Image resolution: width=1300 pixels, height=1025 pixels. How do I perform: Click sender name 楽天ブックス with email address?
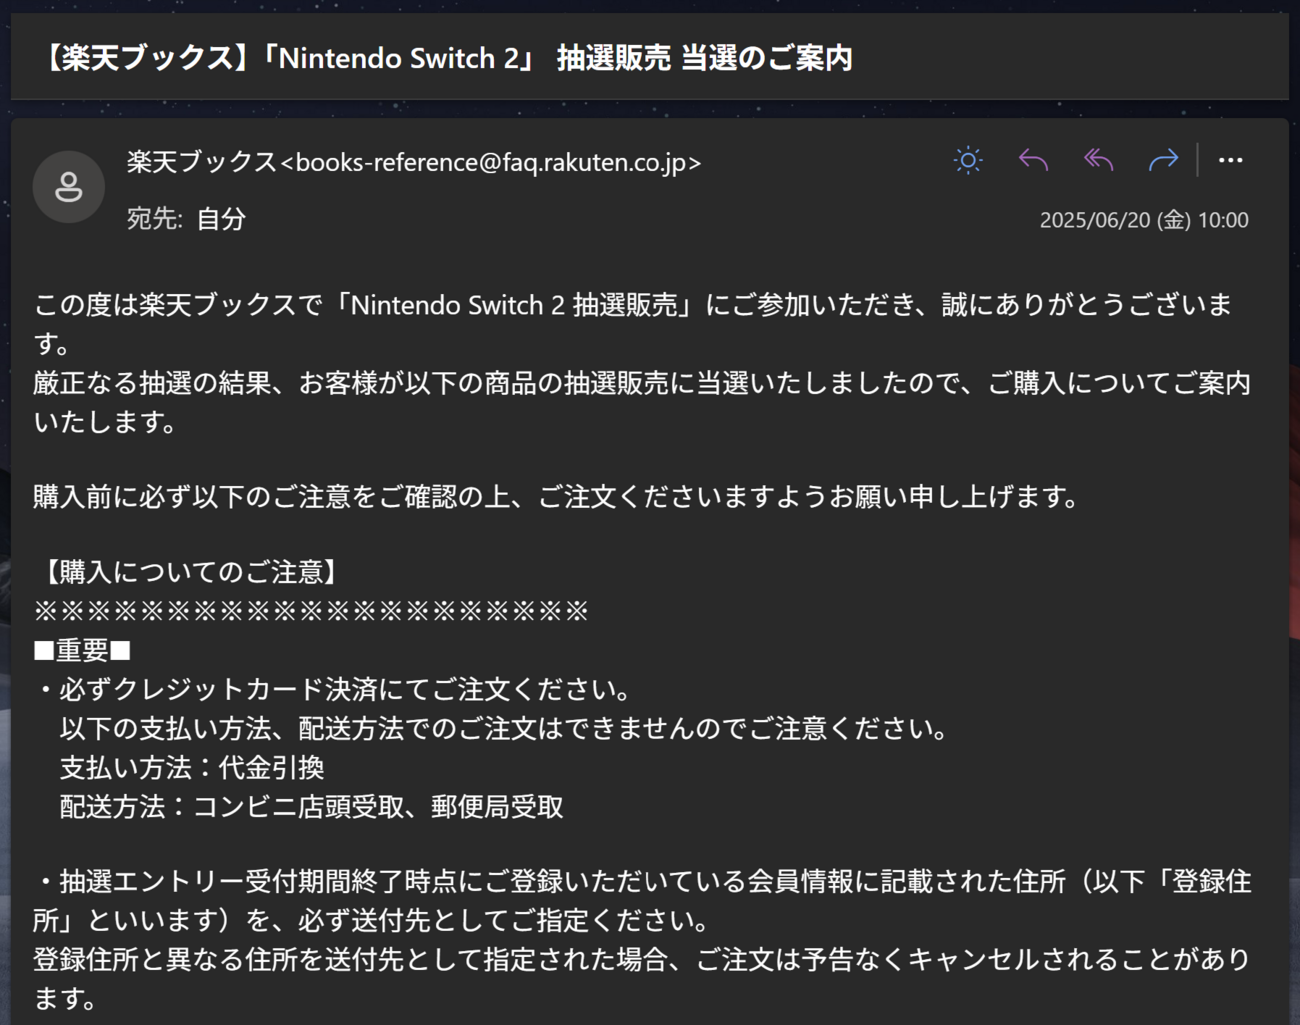click(414, 162)
